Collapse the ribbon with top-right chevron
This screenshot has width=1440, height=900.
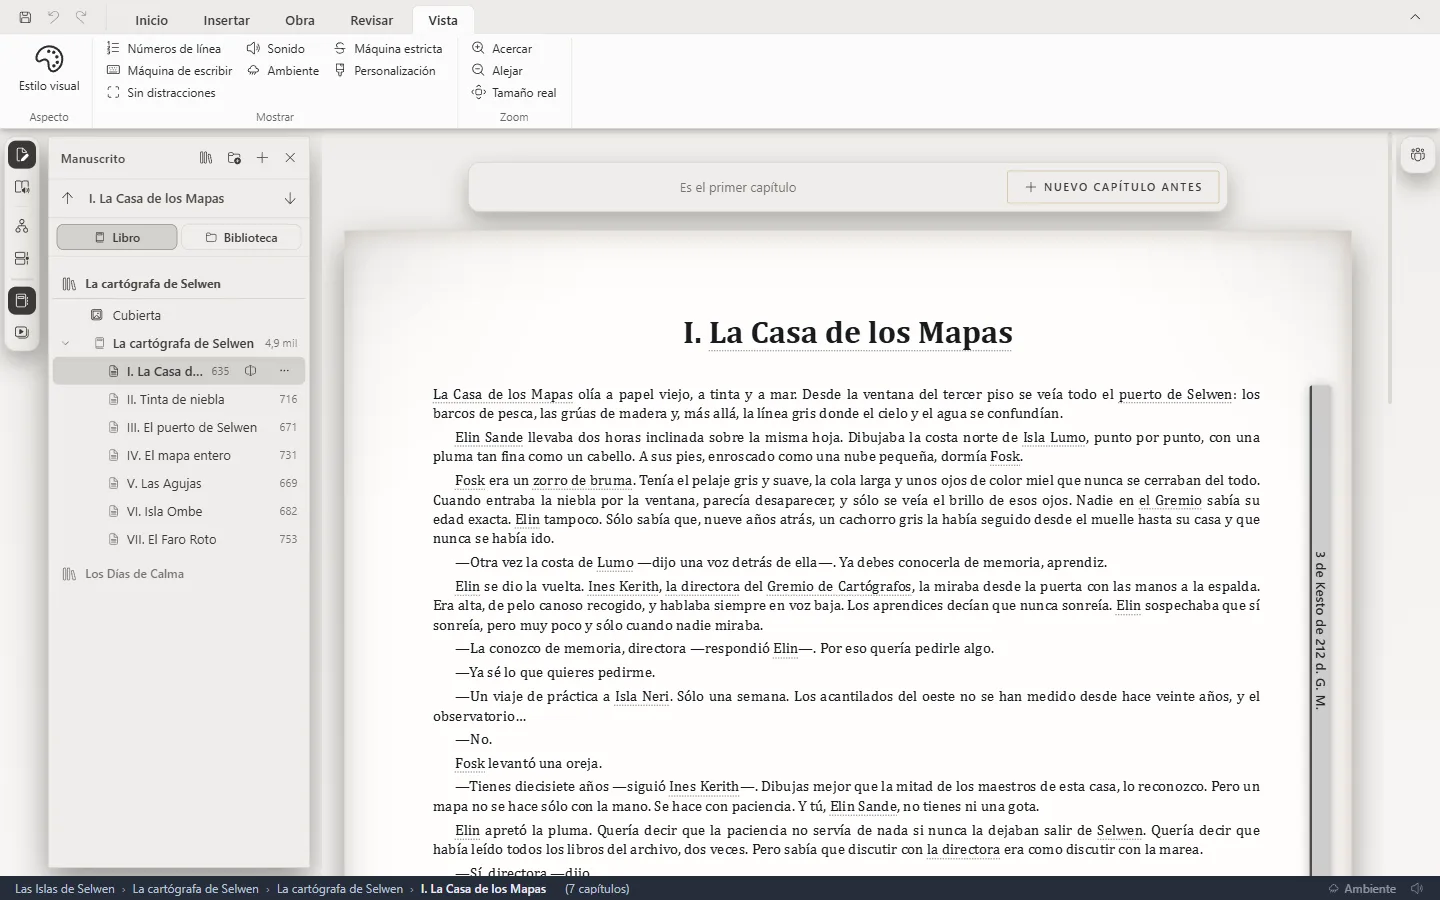[x=1415, y=17]
